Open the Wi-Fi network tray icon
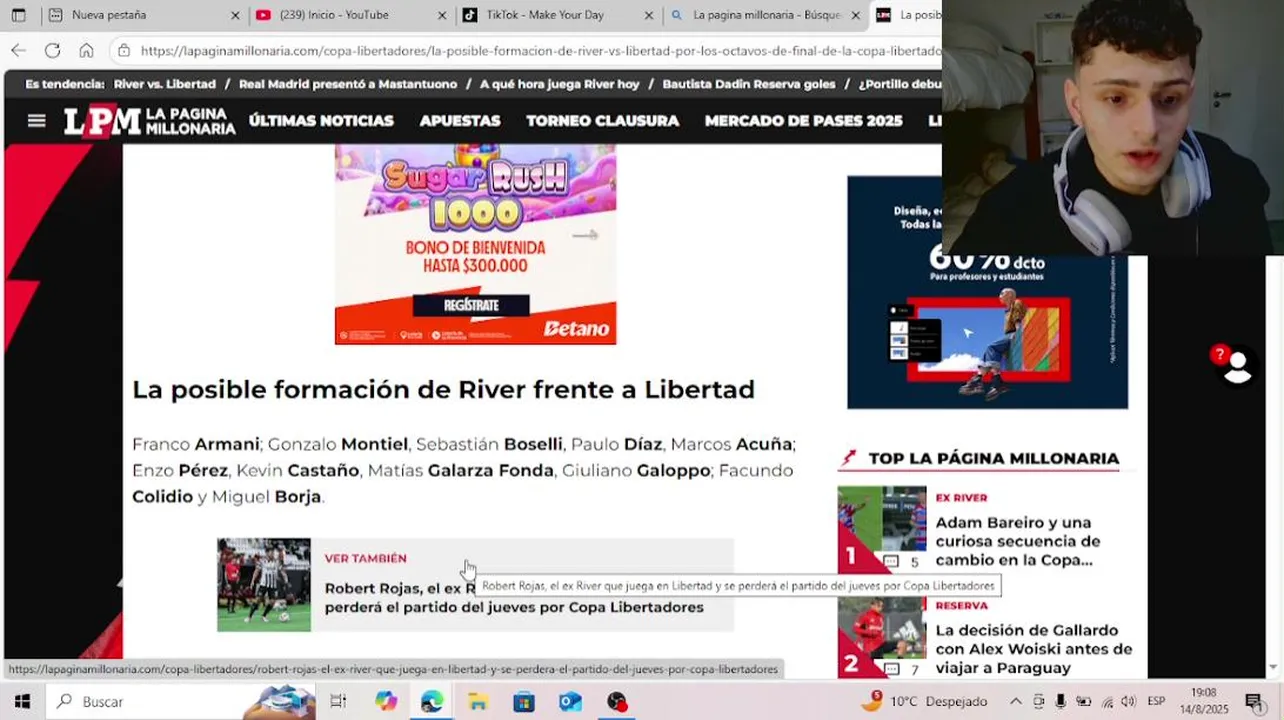Image resolution: width=1284 pixels, height=720 pixels. click(1107, 702)
